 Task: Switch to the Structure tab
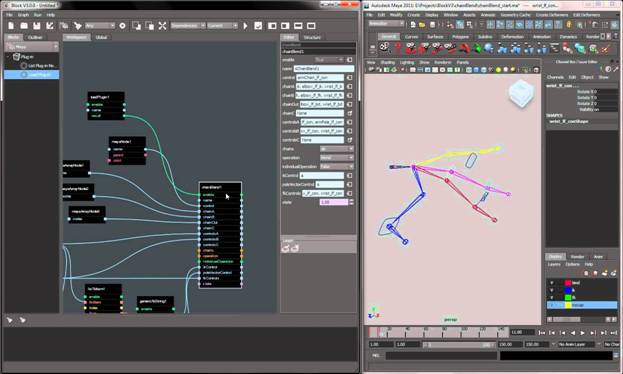tap(312, 37)
